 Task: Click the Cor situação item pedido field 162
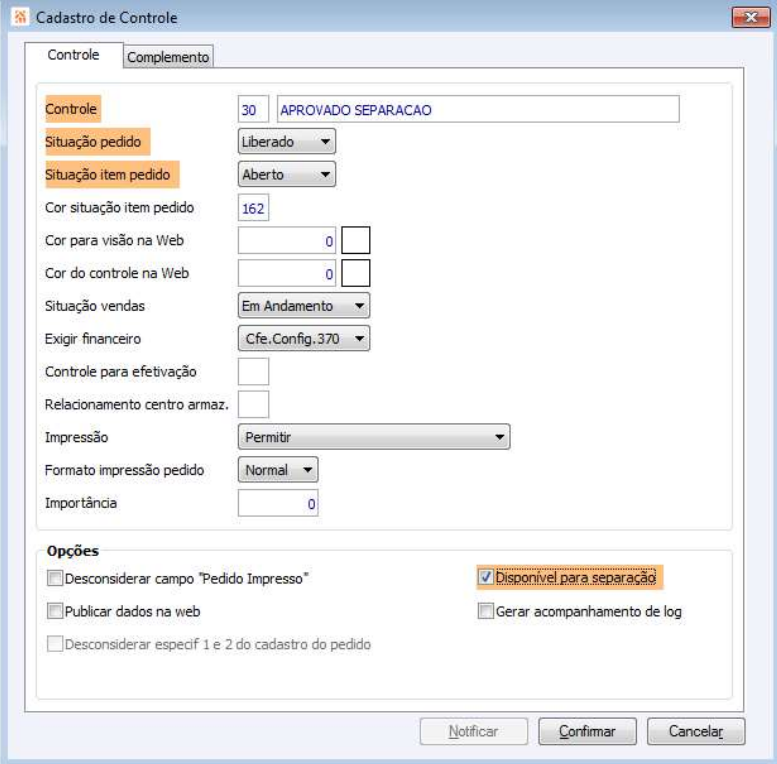click(253, 208)
